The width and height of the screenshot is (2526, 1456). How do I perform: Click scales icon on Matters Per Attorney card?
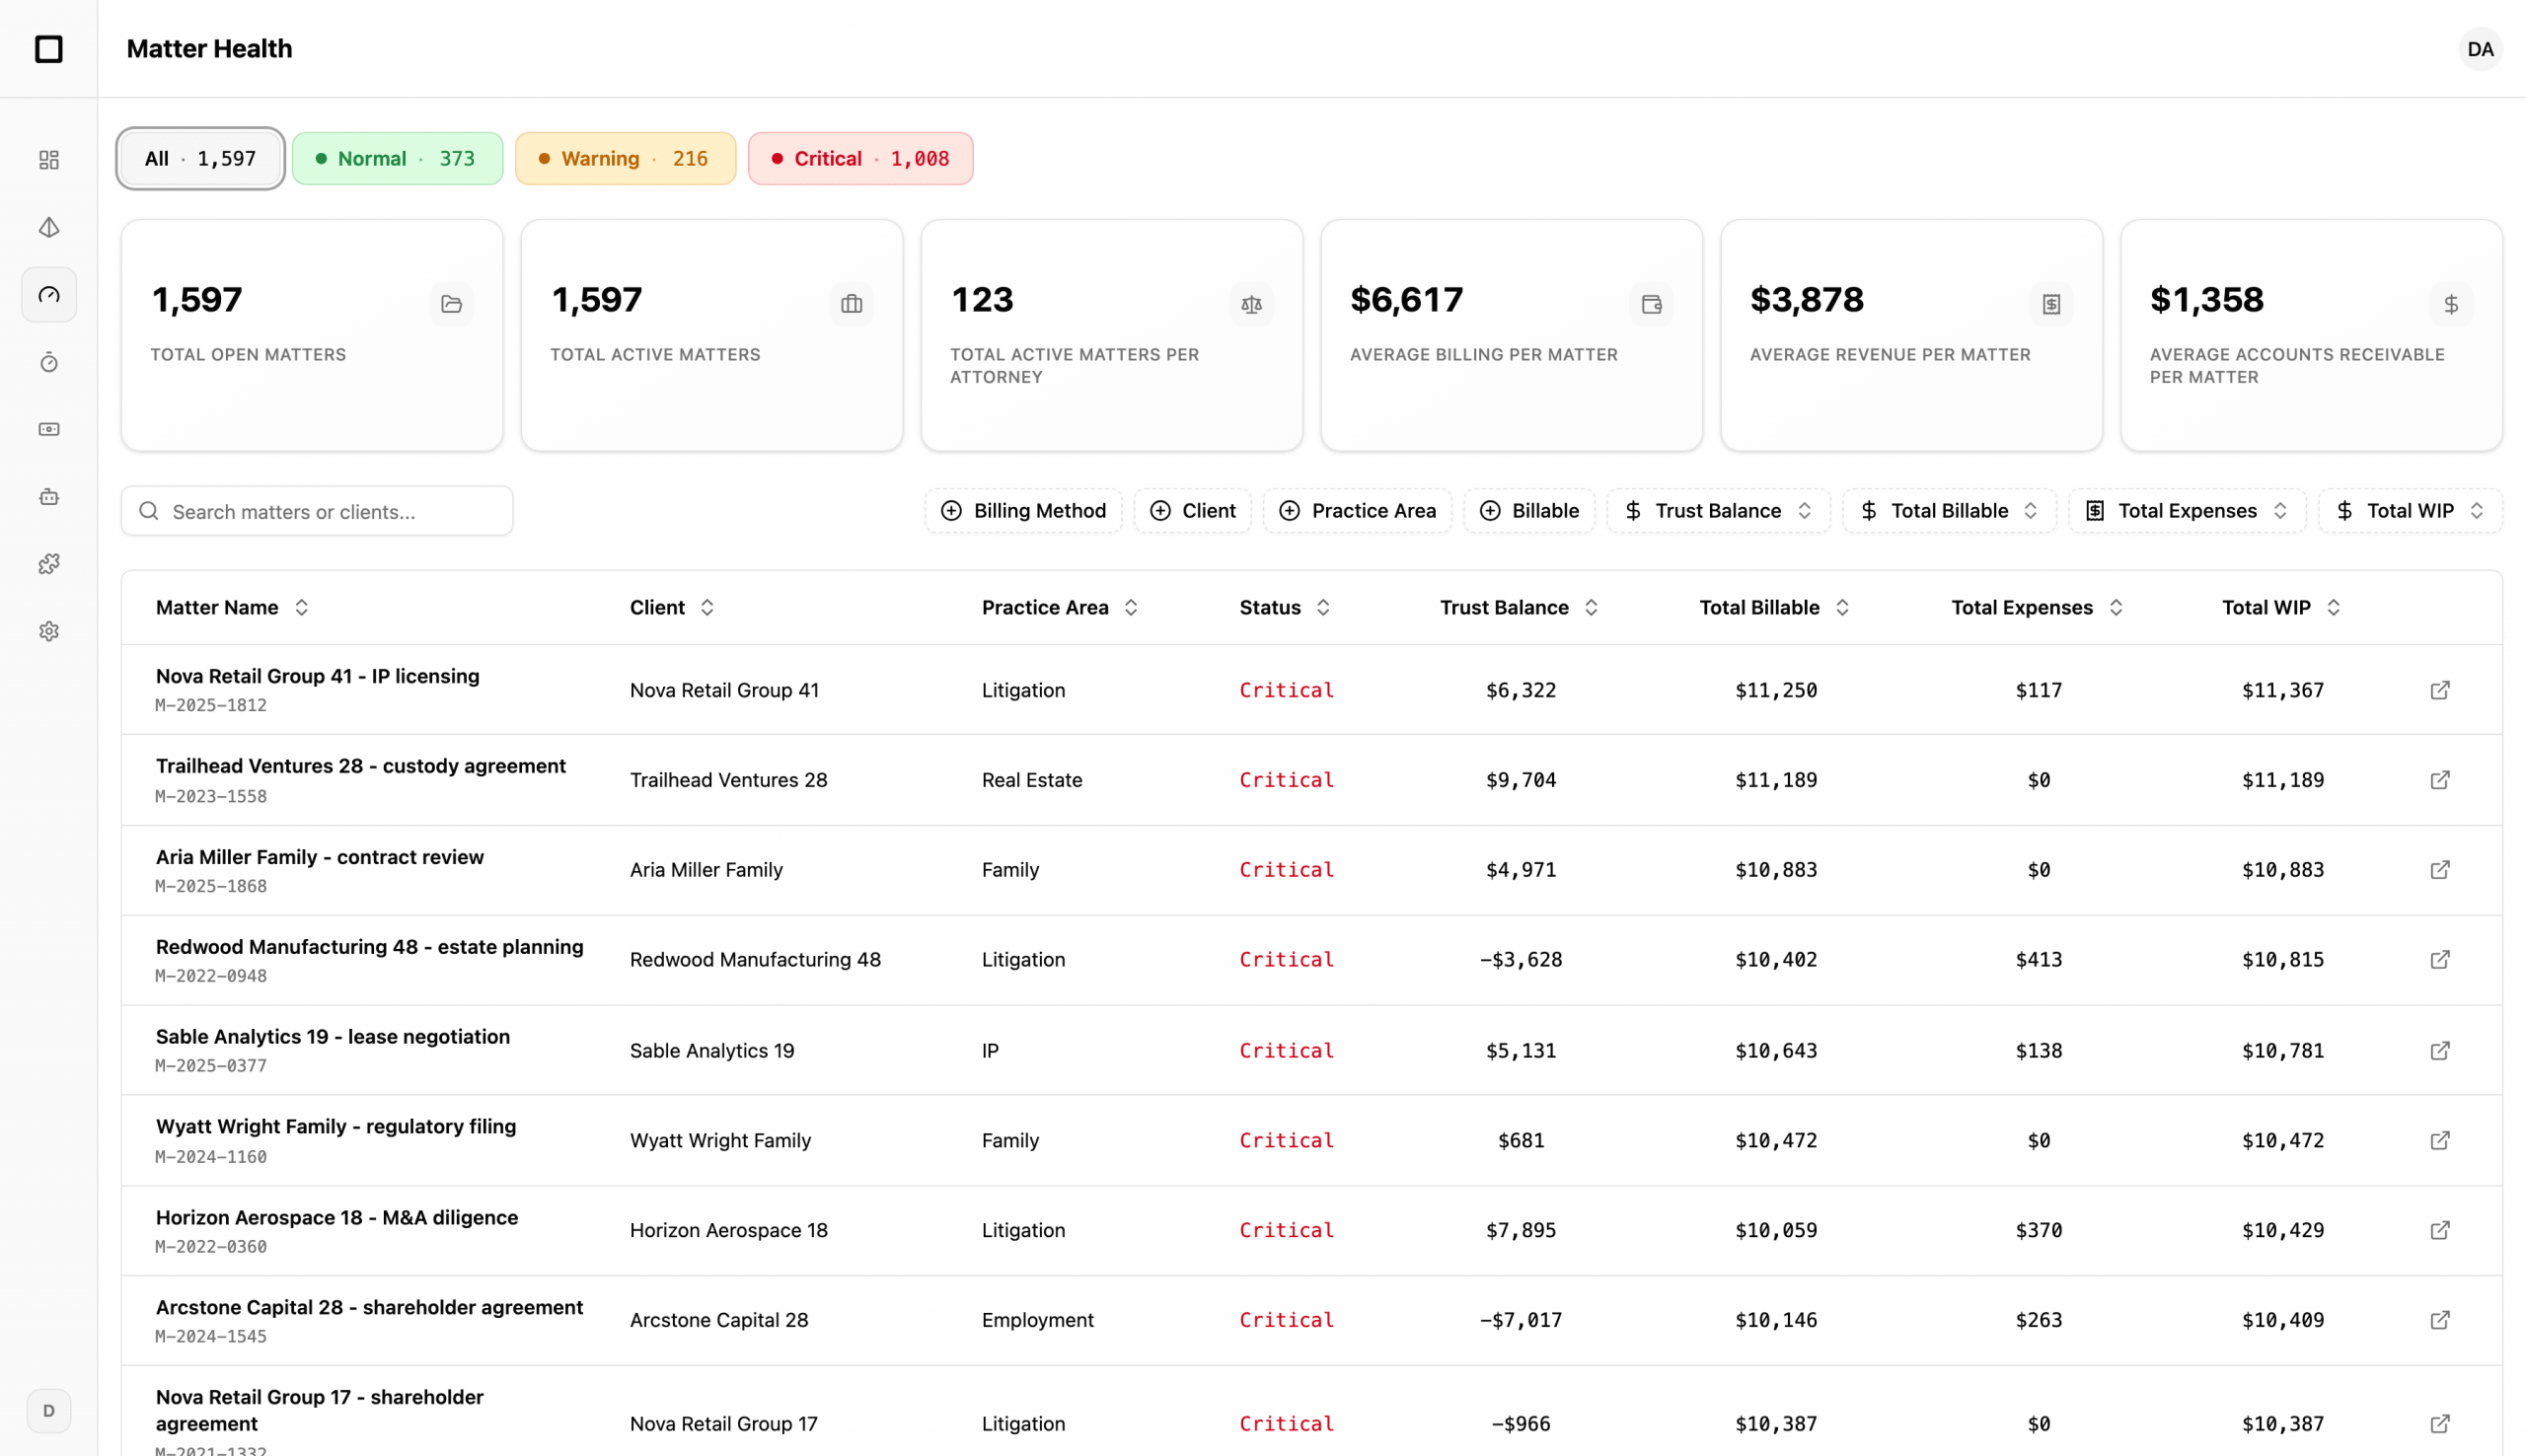pyautogui.click(x=1251, y=304)
